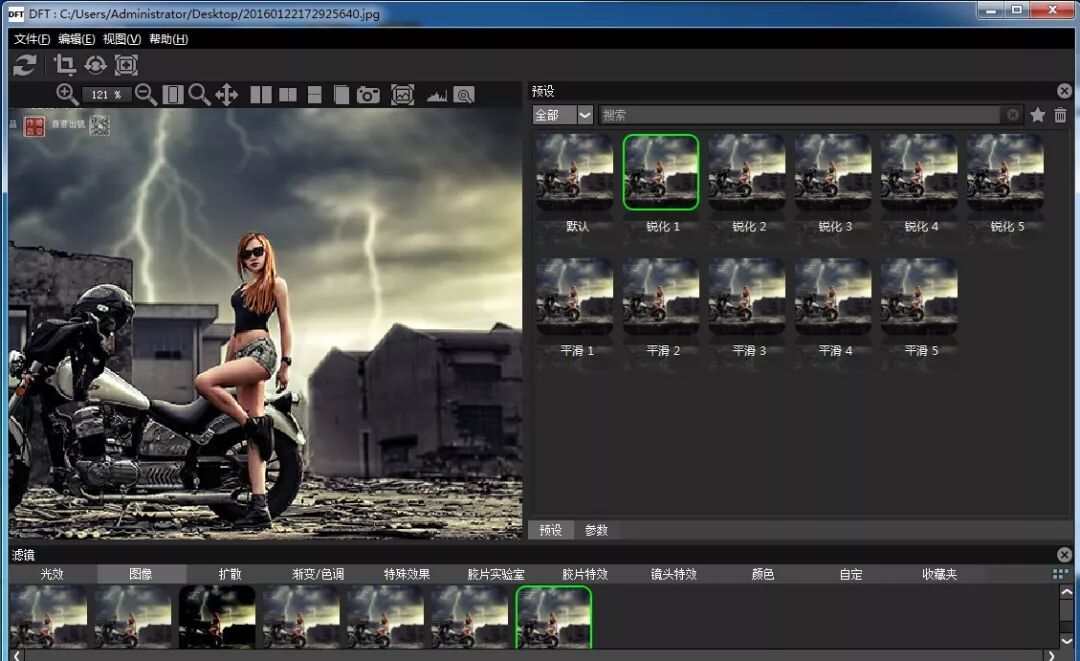Close the 滤镜 filters panel
1080x661 pixels.
click(1064, 554)
